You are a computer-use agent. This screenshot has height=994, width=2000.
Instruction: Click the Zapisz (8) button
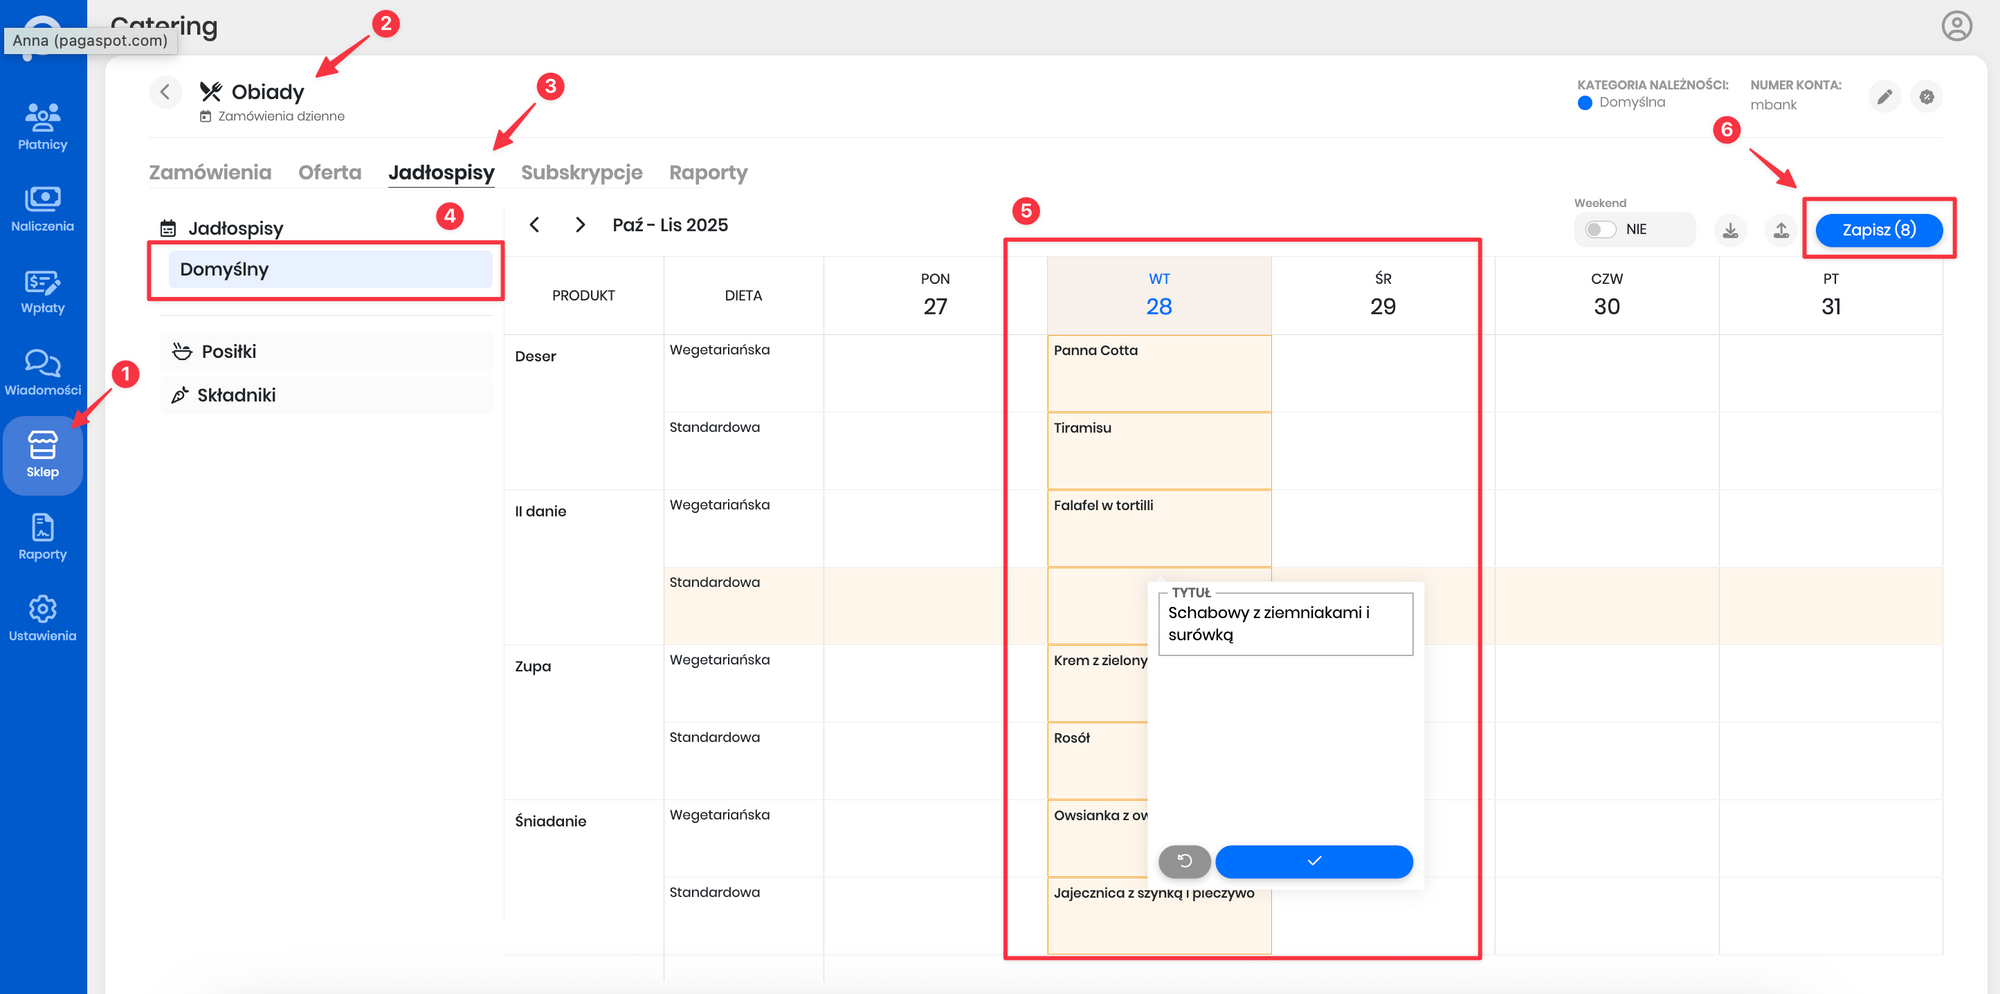tap(1878, 230)
